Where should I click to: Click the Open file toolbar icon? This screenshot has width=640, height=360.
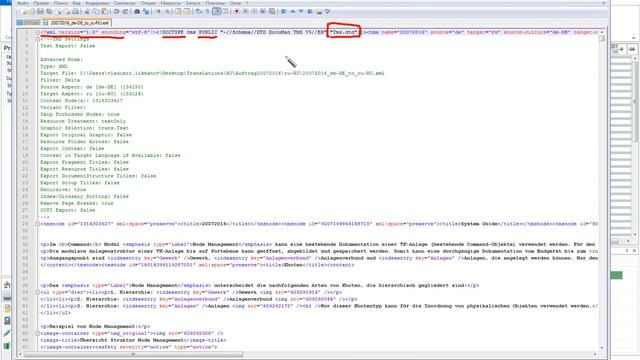(31, 11)
